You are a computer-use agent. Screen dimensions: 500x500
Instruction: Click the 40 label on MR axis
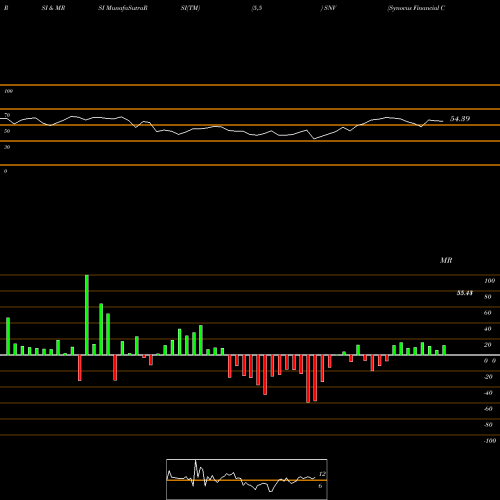(x=488, y=329)
